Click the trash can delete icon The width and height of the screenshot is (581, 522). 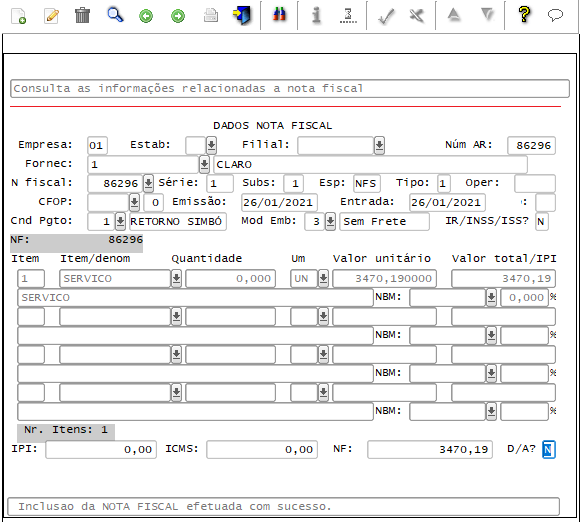click(x=82, y=16)
